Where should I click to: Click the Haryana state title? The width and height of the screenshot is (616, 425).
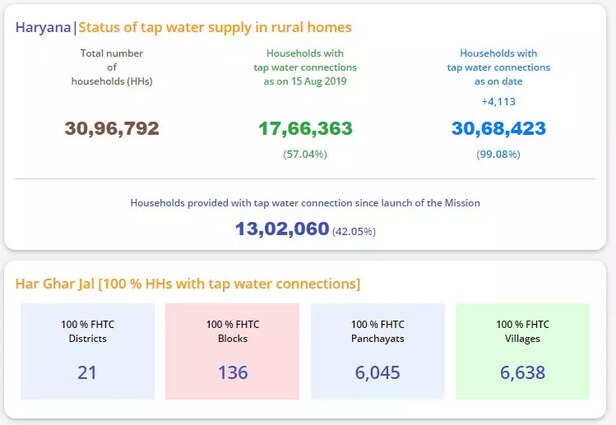(x=43, y=27)
